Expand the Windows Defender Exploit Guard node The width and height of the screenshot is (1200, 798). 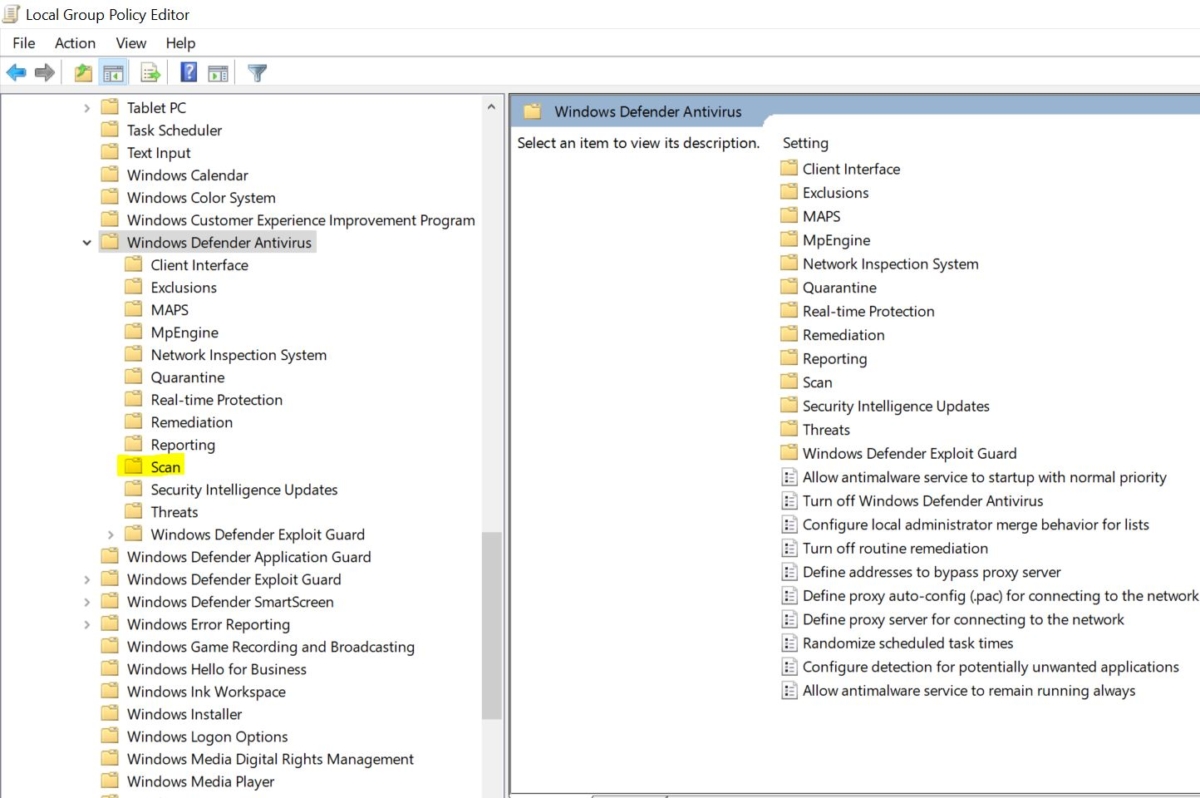[111, 534]
